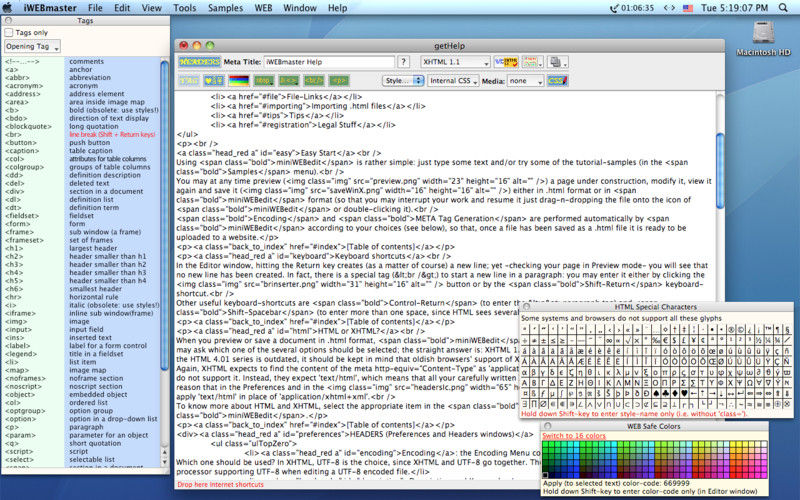Image resolution: width=800 pixels, height=500 pixels.
Task: Click 'line break (Shift + Return keys)' description
Action: tap(112, 135)
